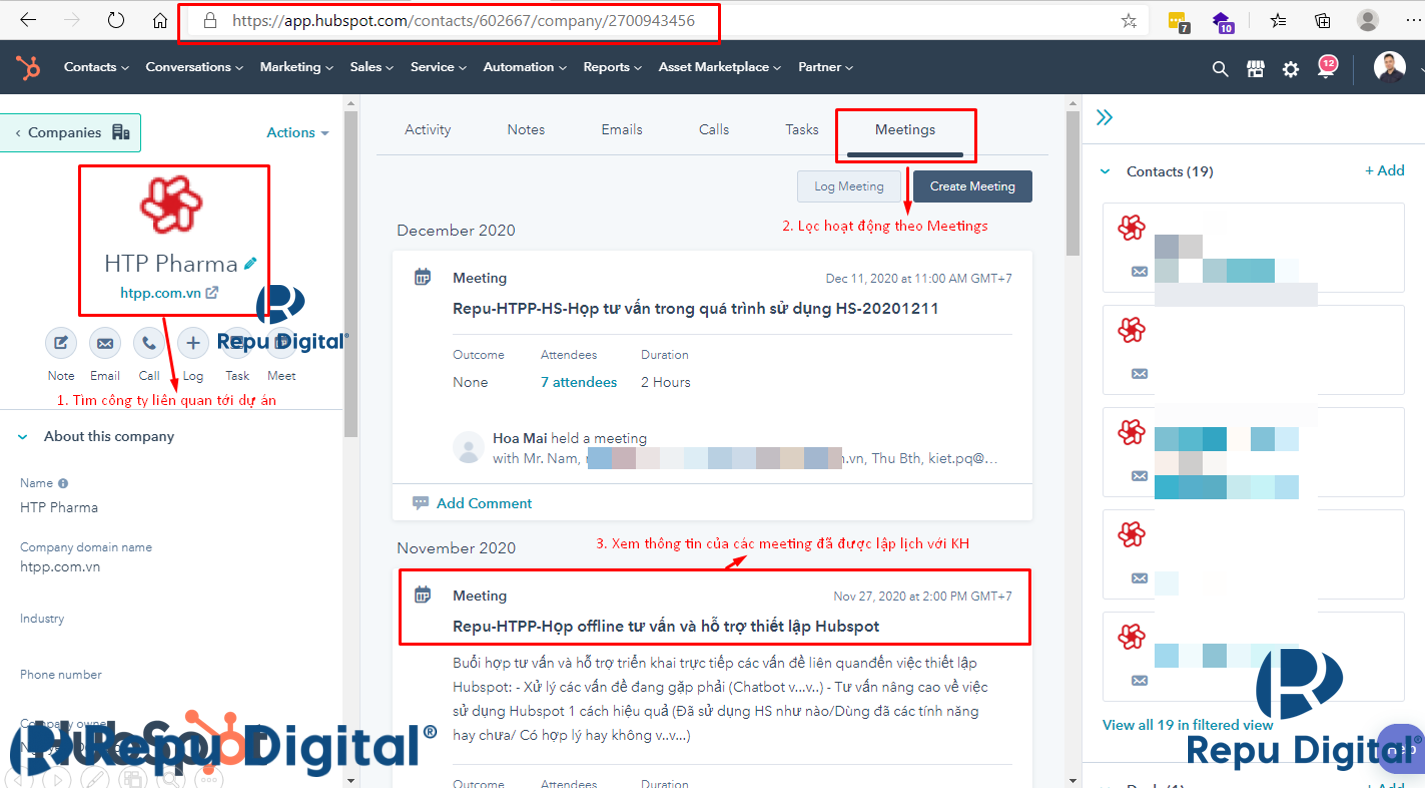Open the Partner navigation menu
Screen dimensions: 1425x788
(825, 67)
